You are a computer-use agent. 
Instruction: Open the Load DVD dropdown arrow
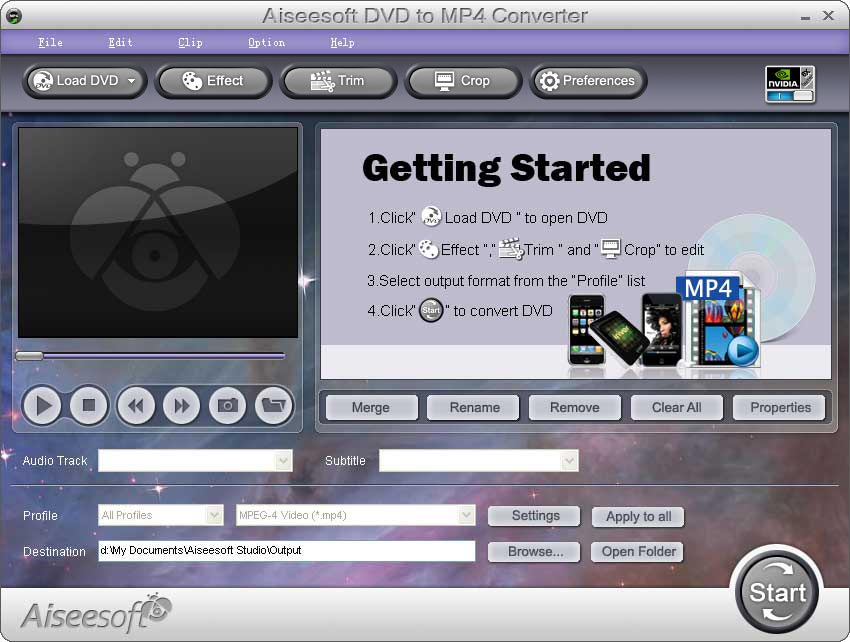pyautogui.click(x=132, y=81)
